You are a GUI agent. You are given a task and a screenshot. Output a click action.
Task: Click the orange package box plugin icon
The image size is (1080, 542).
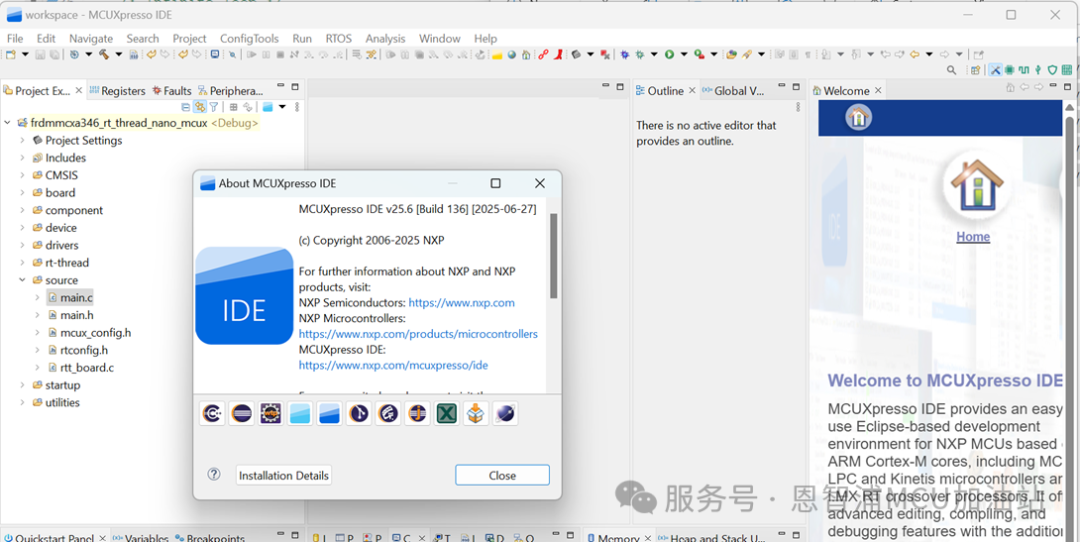[476, 413]
